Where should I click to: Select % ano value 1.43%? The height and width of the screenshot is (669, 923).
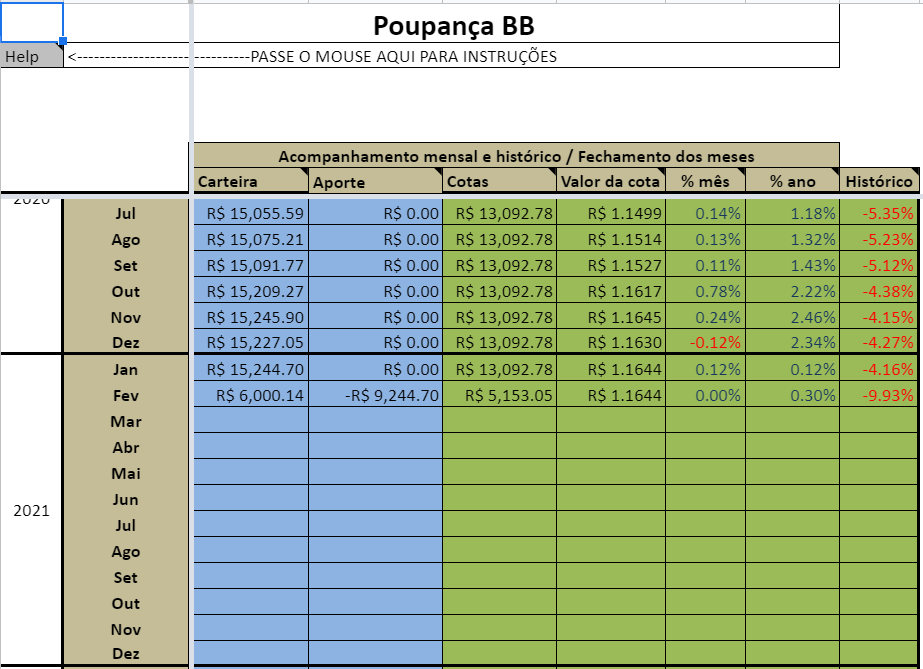(792, 265)
